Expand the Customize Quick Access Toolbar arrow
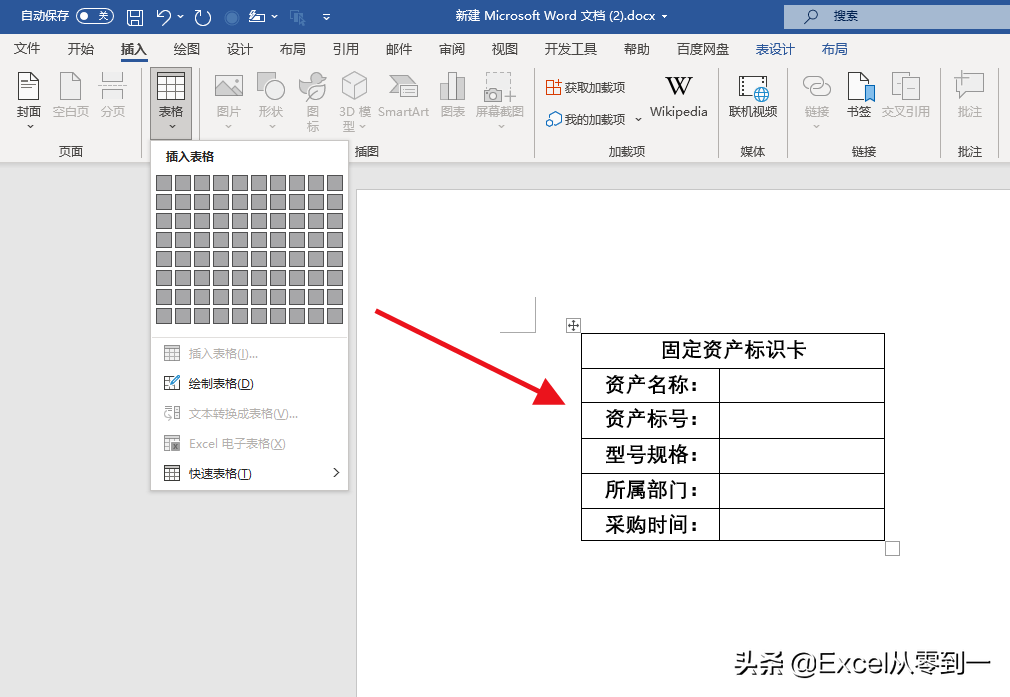 coord(327,17)
